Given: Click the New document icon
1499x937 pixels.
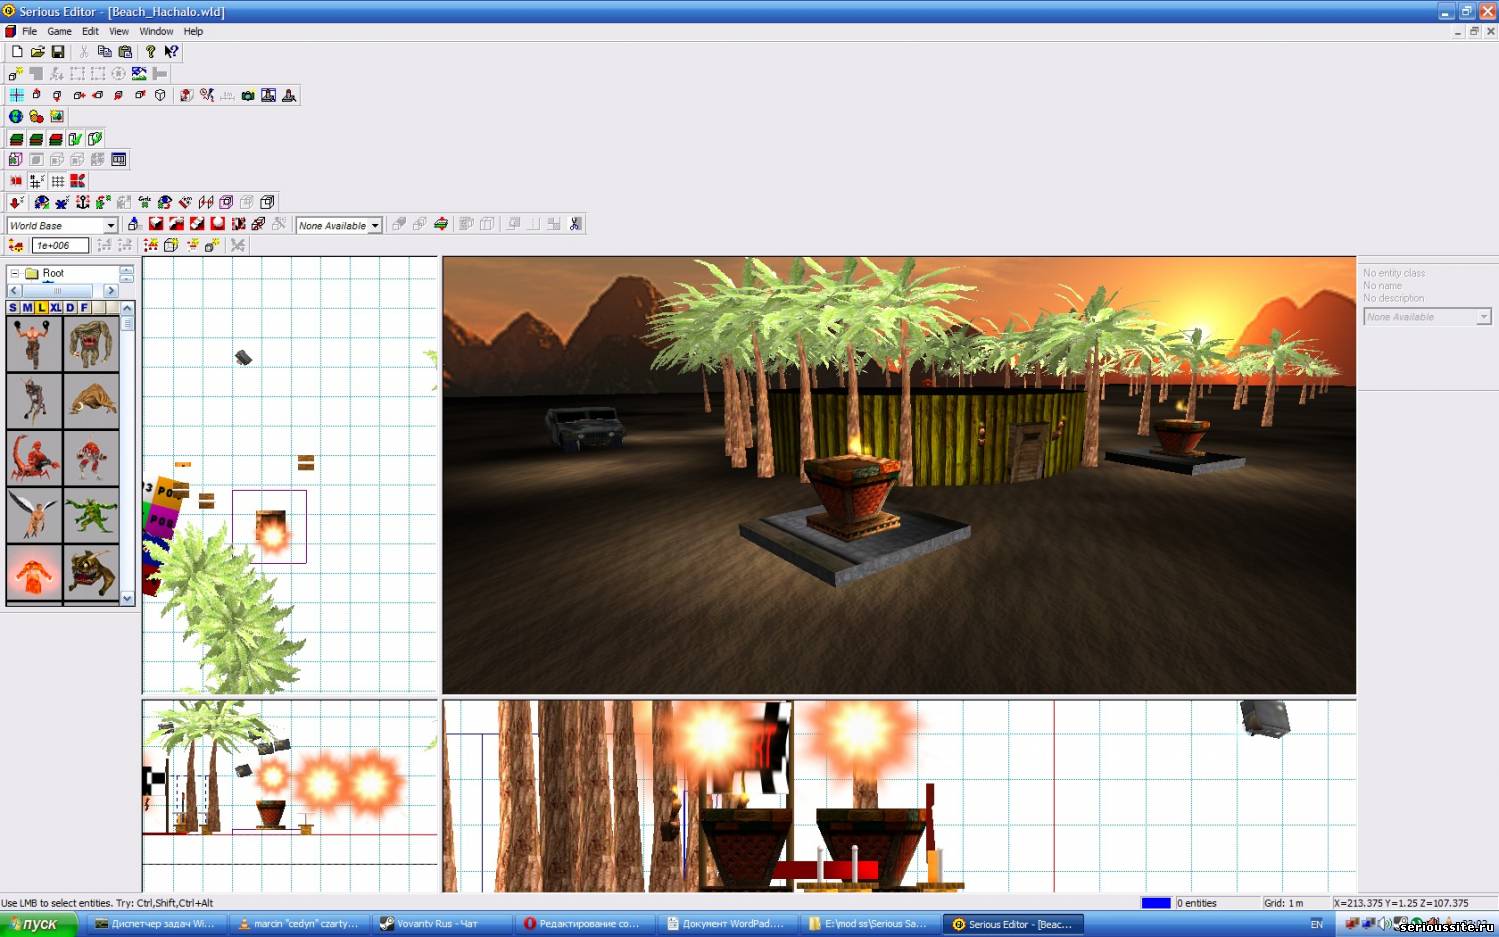Looking at the screenshot, I should [17, 51].
